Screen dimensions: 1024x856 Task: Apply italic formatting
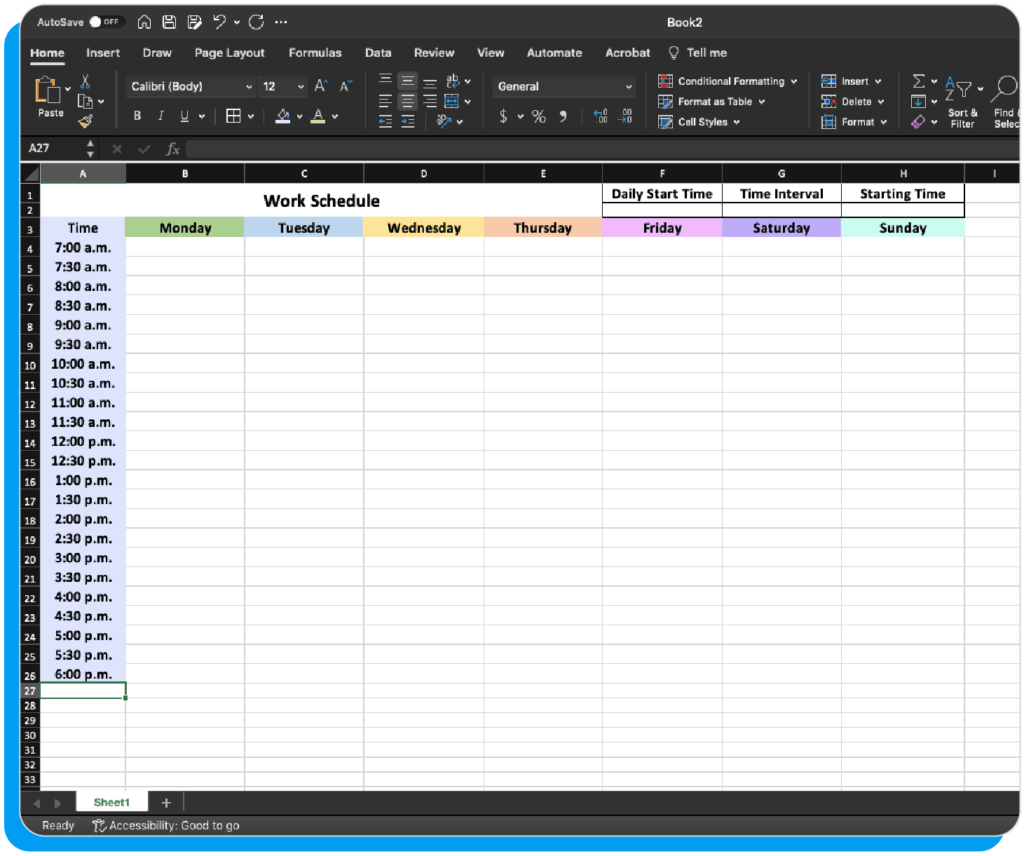click(160, 115)
